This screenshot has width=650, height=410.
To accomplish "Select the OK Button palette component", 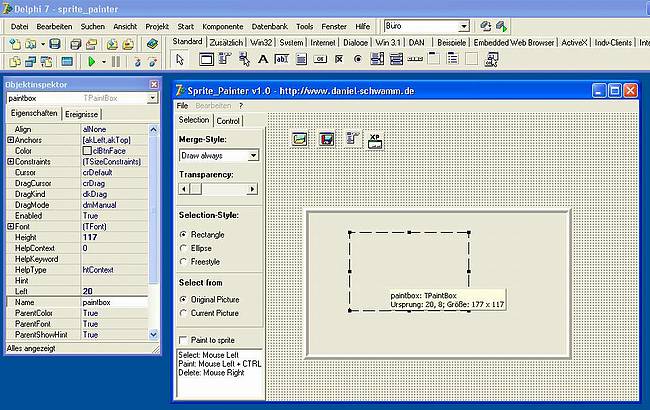I will (x=320, y=59).
